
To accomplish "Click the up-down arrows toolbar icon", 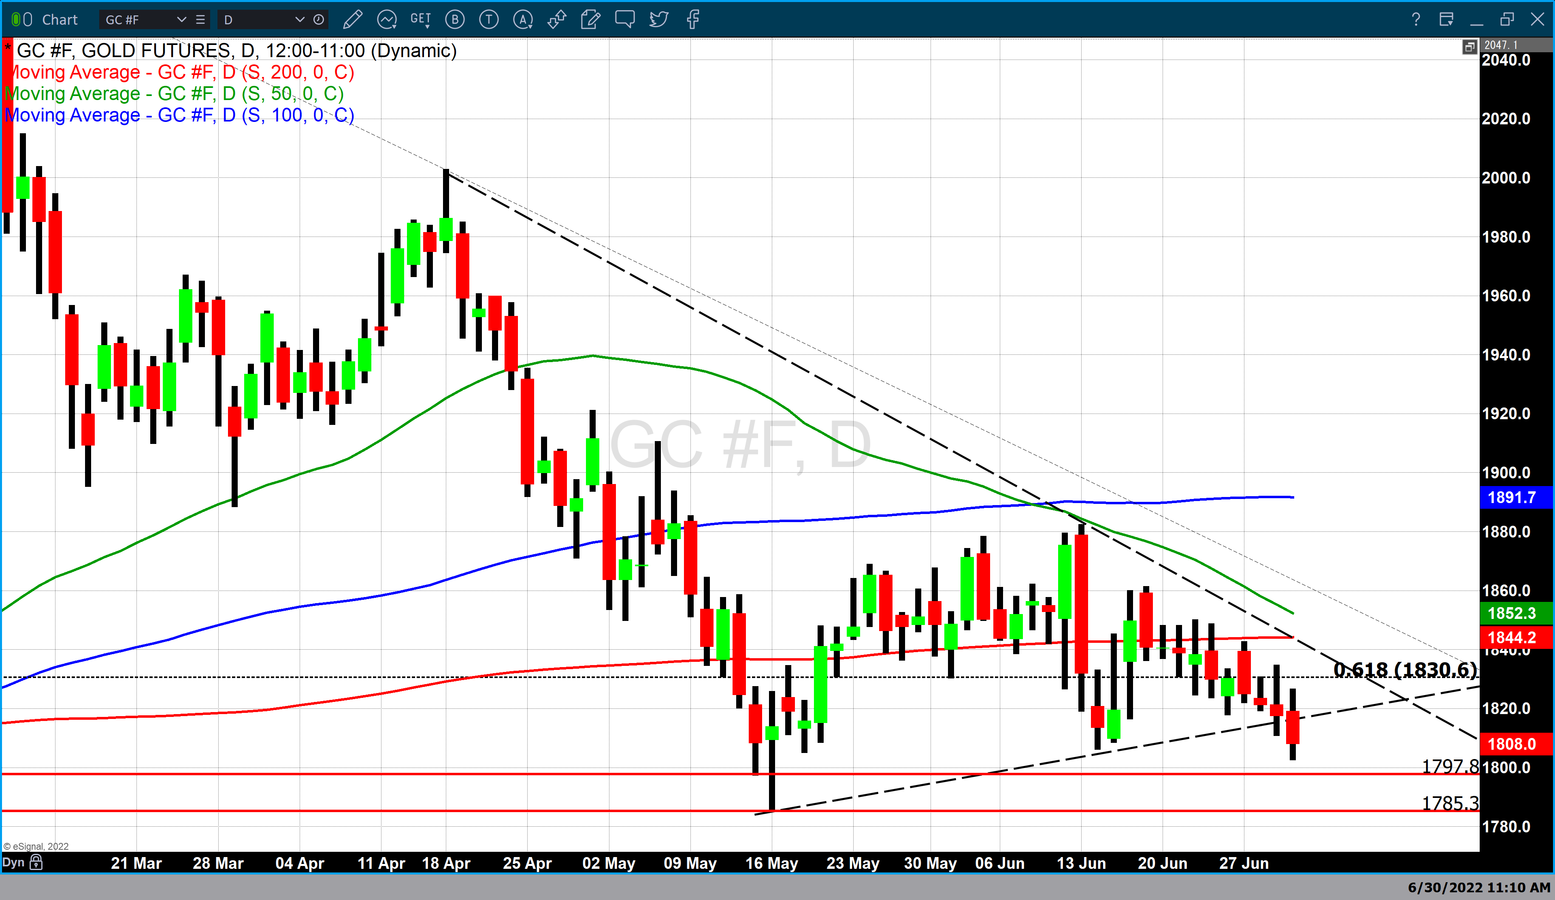I will click(557, 19).
